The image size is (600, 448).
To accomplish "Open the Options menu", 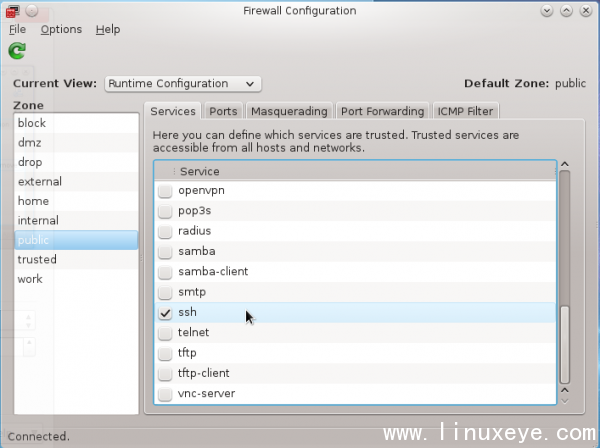I will click(x=61, y=29).
